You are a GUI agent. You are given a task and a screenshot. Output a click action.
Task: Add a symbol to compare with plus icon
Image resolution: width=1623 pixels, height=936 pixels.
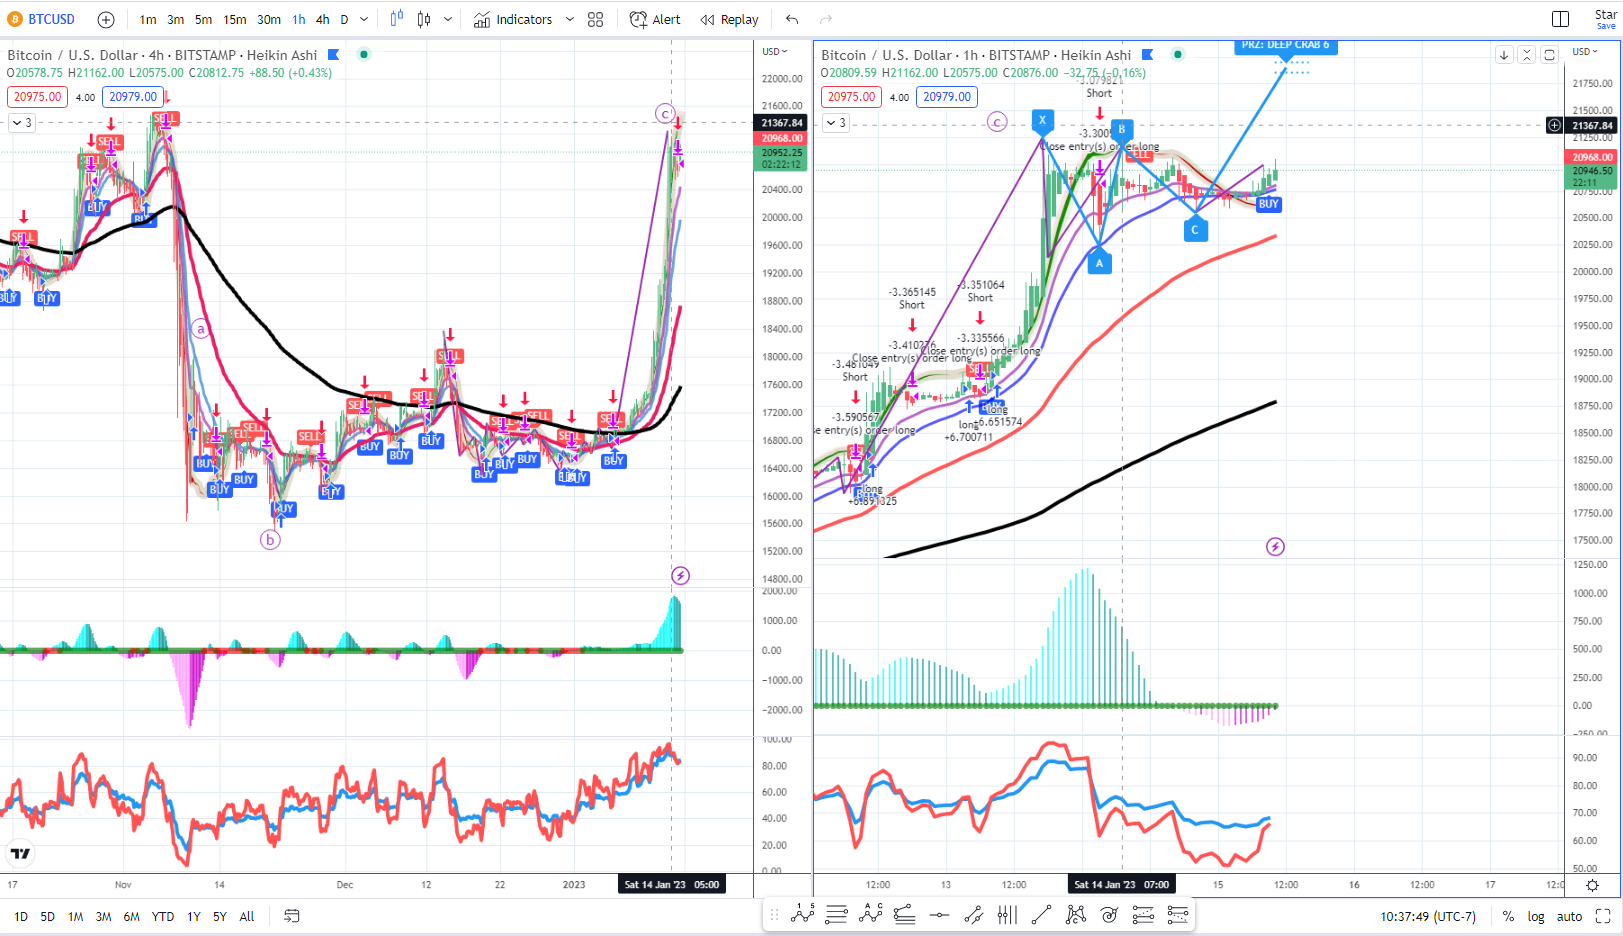pos(106,19)
